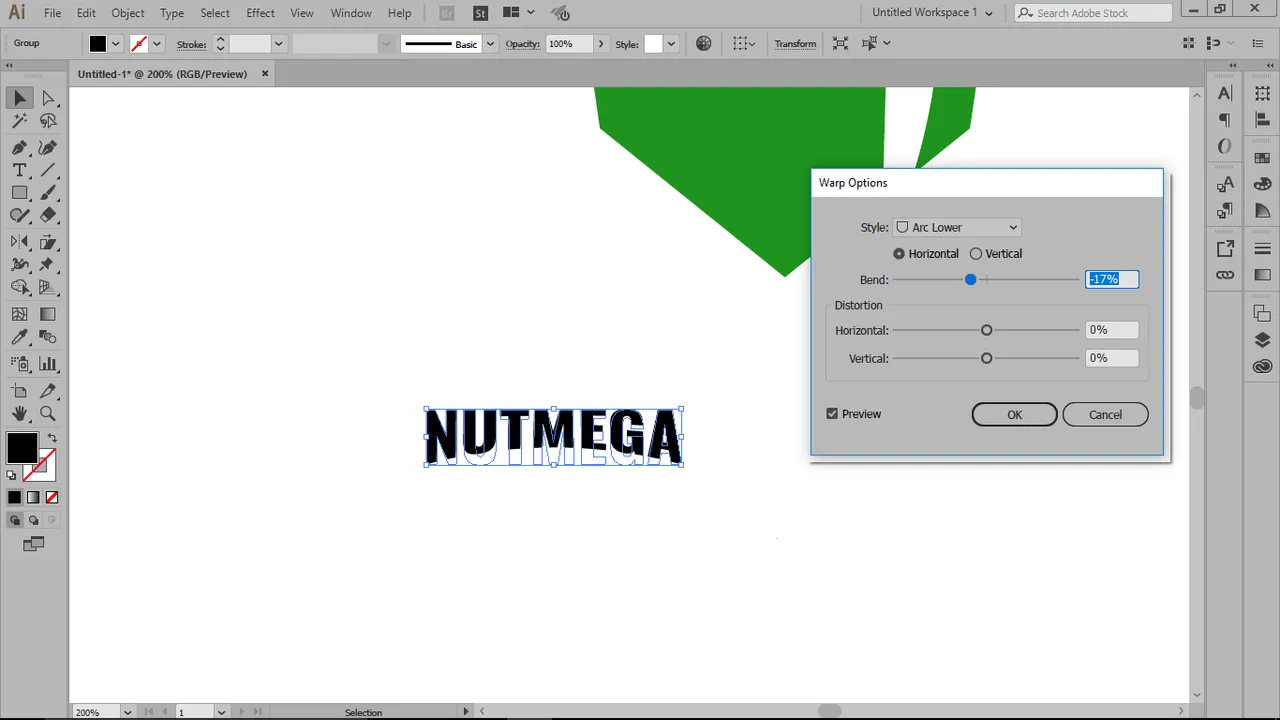This screenshot has width=1280, height=720.
Task: Select the Puppet Warp pin tool
Action: tap(48, 265)
